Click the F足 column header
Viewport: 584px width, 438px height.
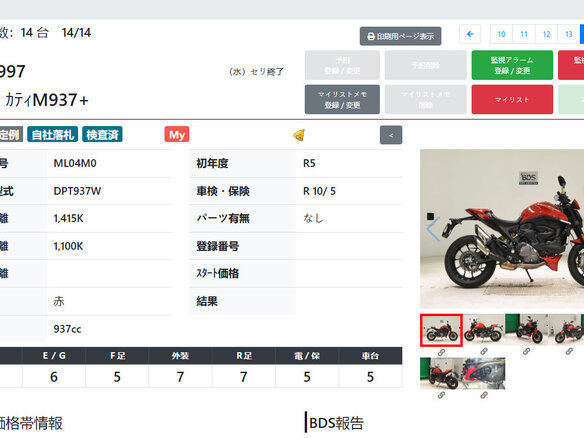point(117,356)
